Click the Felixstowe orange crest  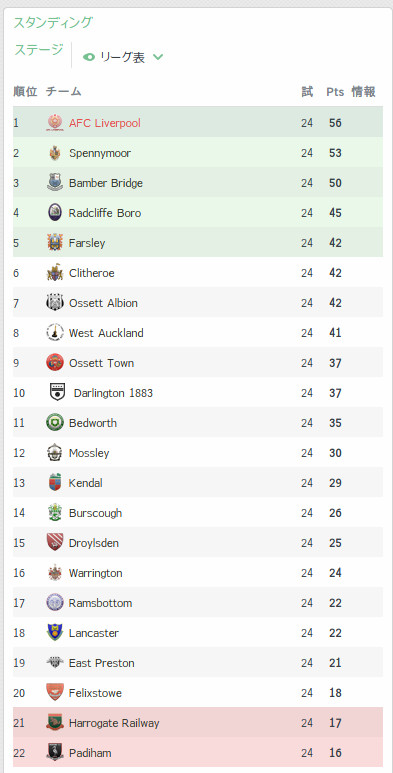click(55, 693)
